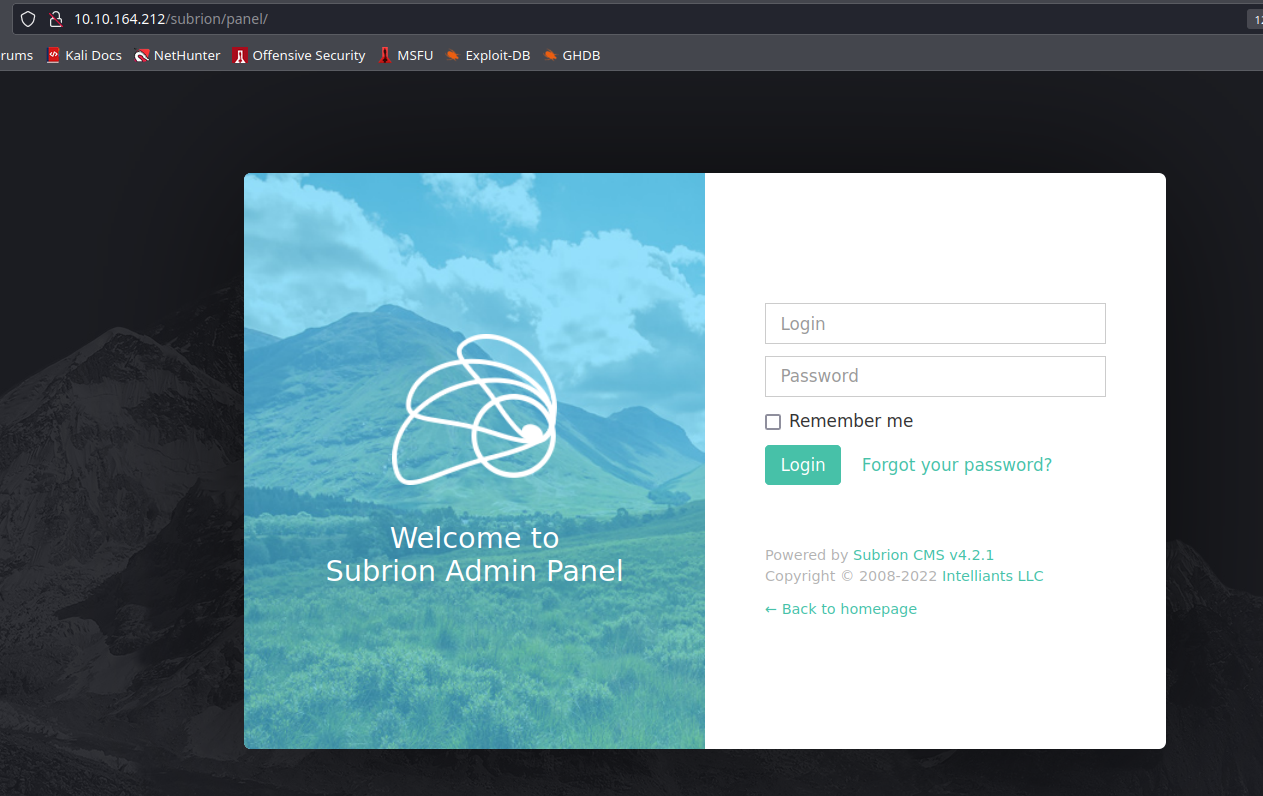Open the Offensive Security bookmark

[x=299, y=56]
